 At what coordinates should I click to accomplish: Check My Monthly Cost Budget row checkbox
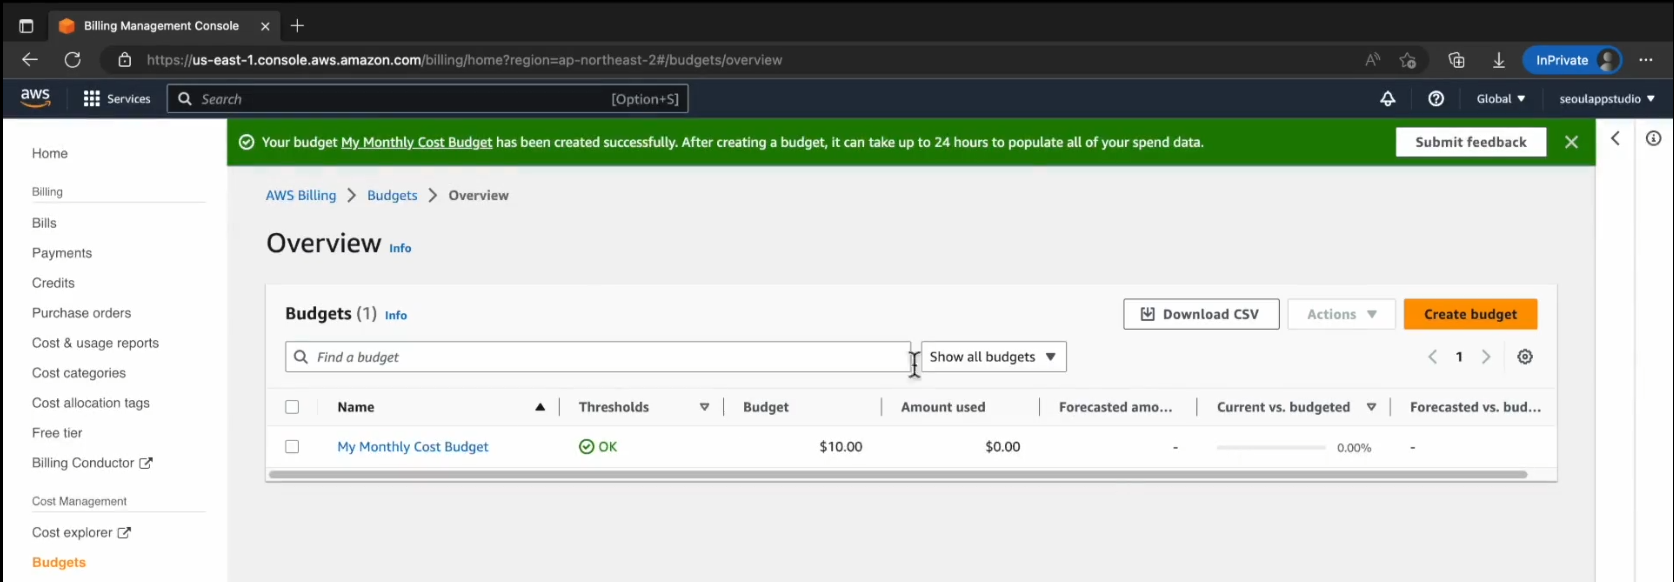coord(292,447)
